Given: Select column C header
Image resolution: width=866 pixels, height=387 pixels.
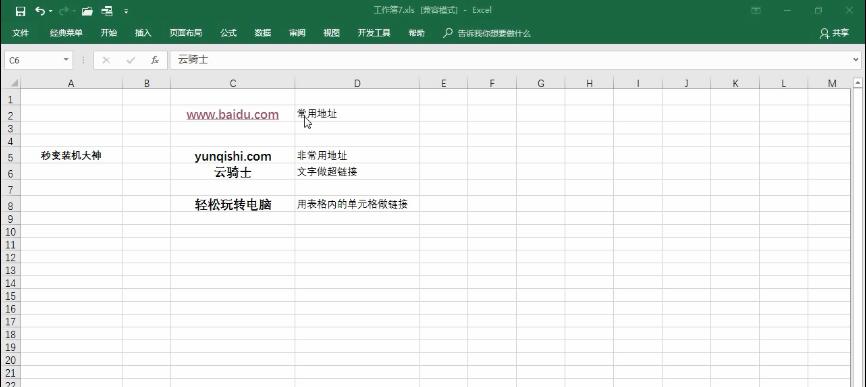Looking at the screenshot, I should tap(233, 84).
